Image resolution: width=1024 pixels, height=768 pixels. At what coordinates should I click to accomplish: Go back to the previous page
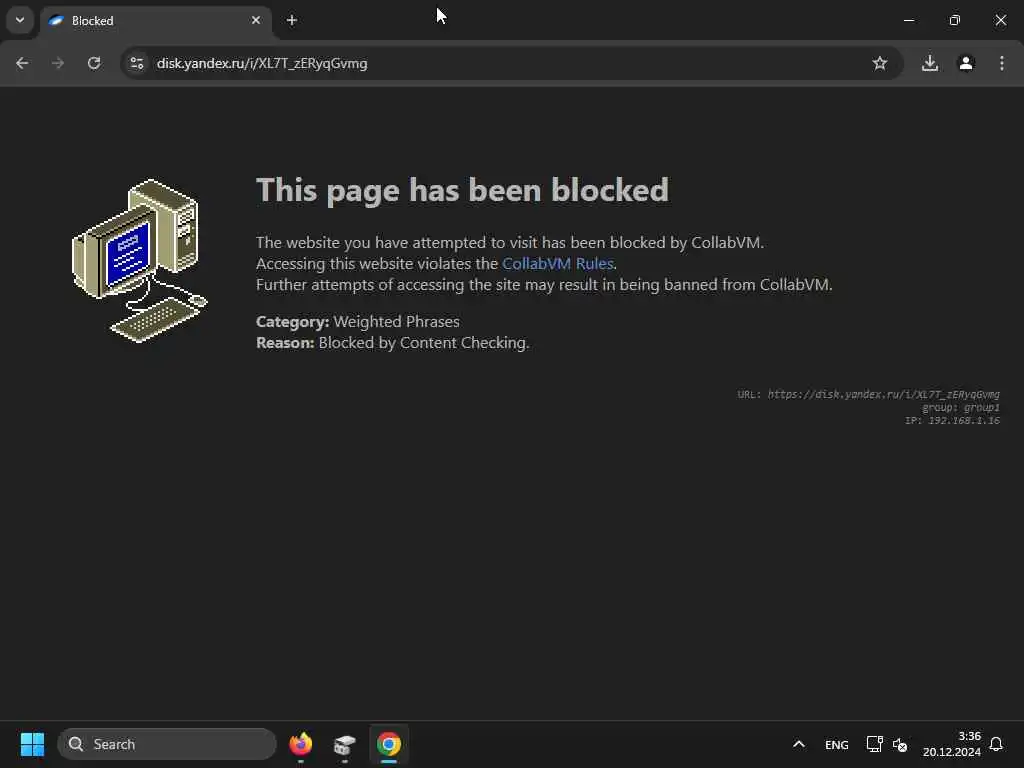tap(22, 63)
